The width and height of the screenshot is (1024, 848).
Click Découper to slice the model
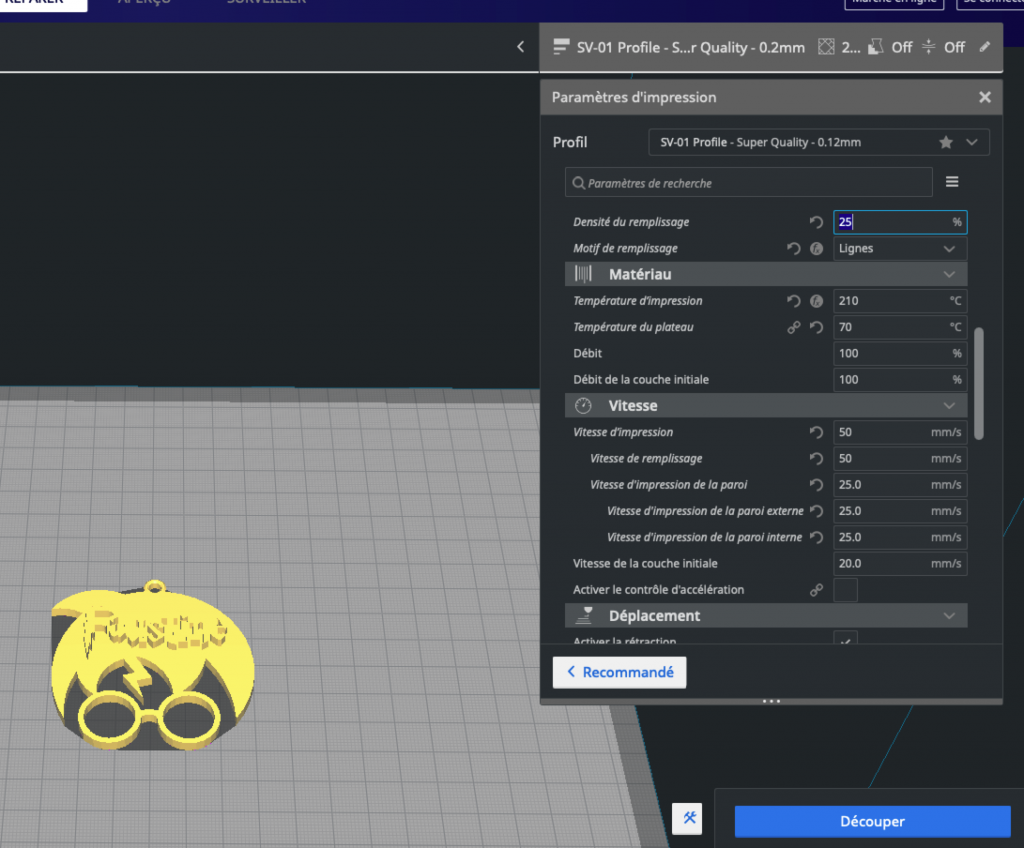pyautogui.click(x=872, y=821)
